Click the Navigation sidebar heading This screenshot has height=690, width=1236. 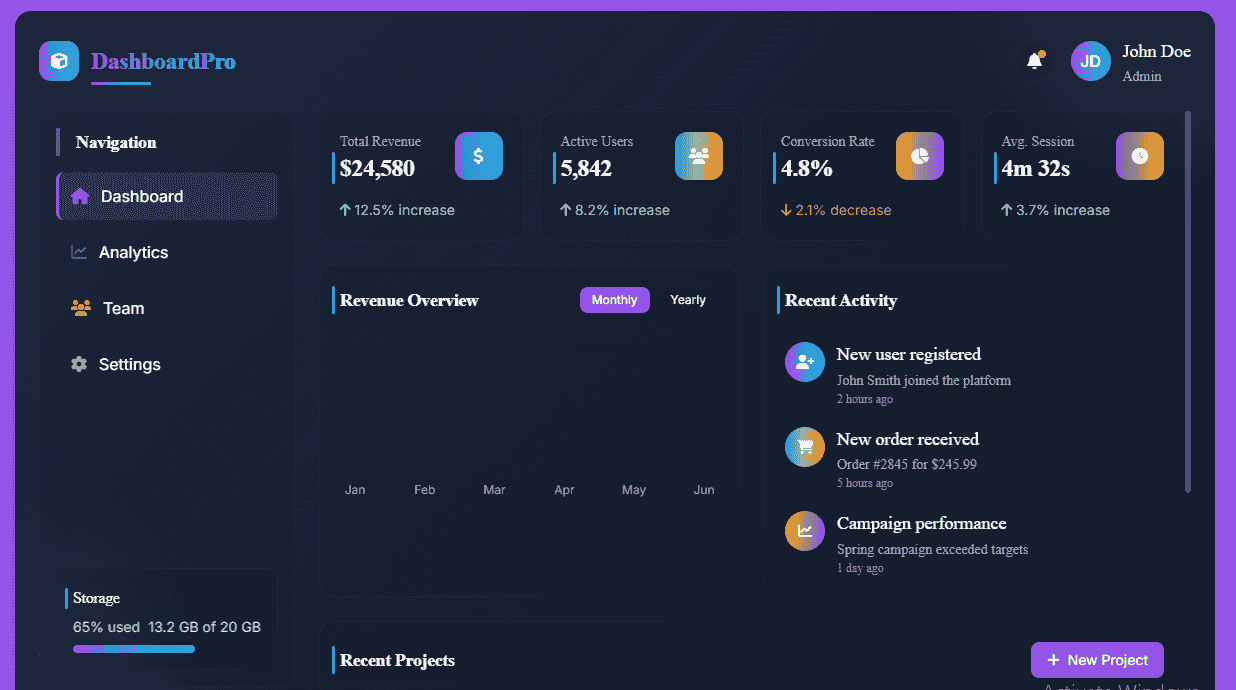point(116,142)
